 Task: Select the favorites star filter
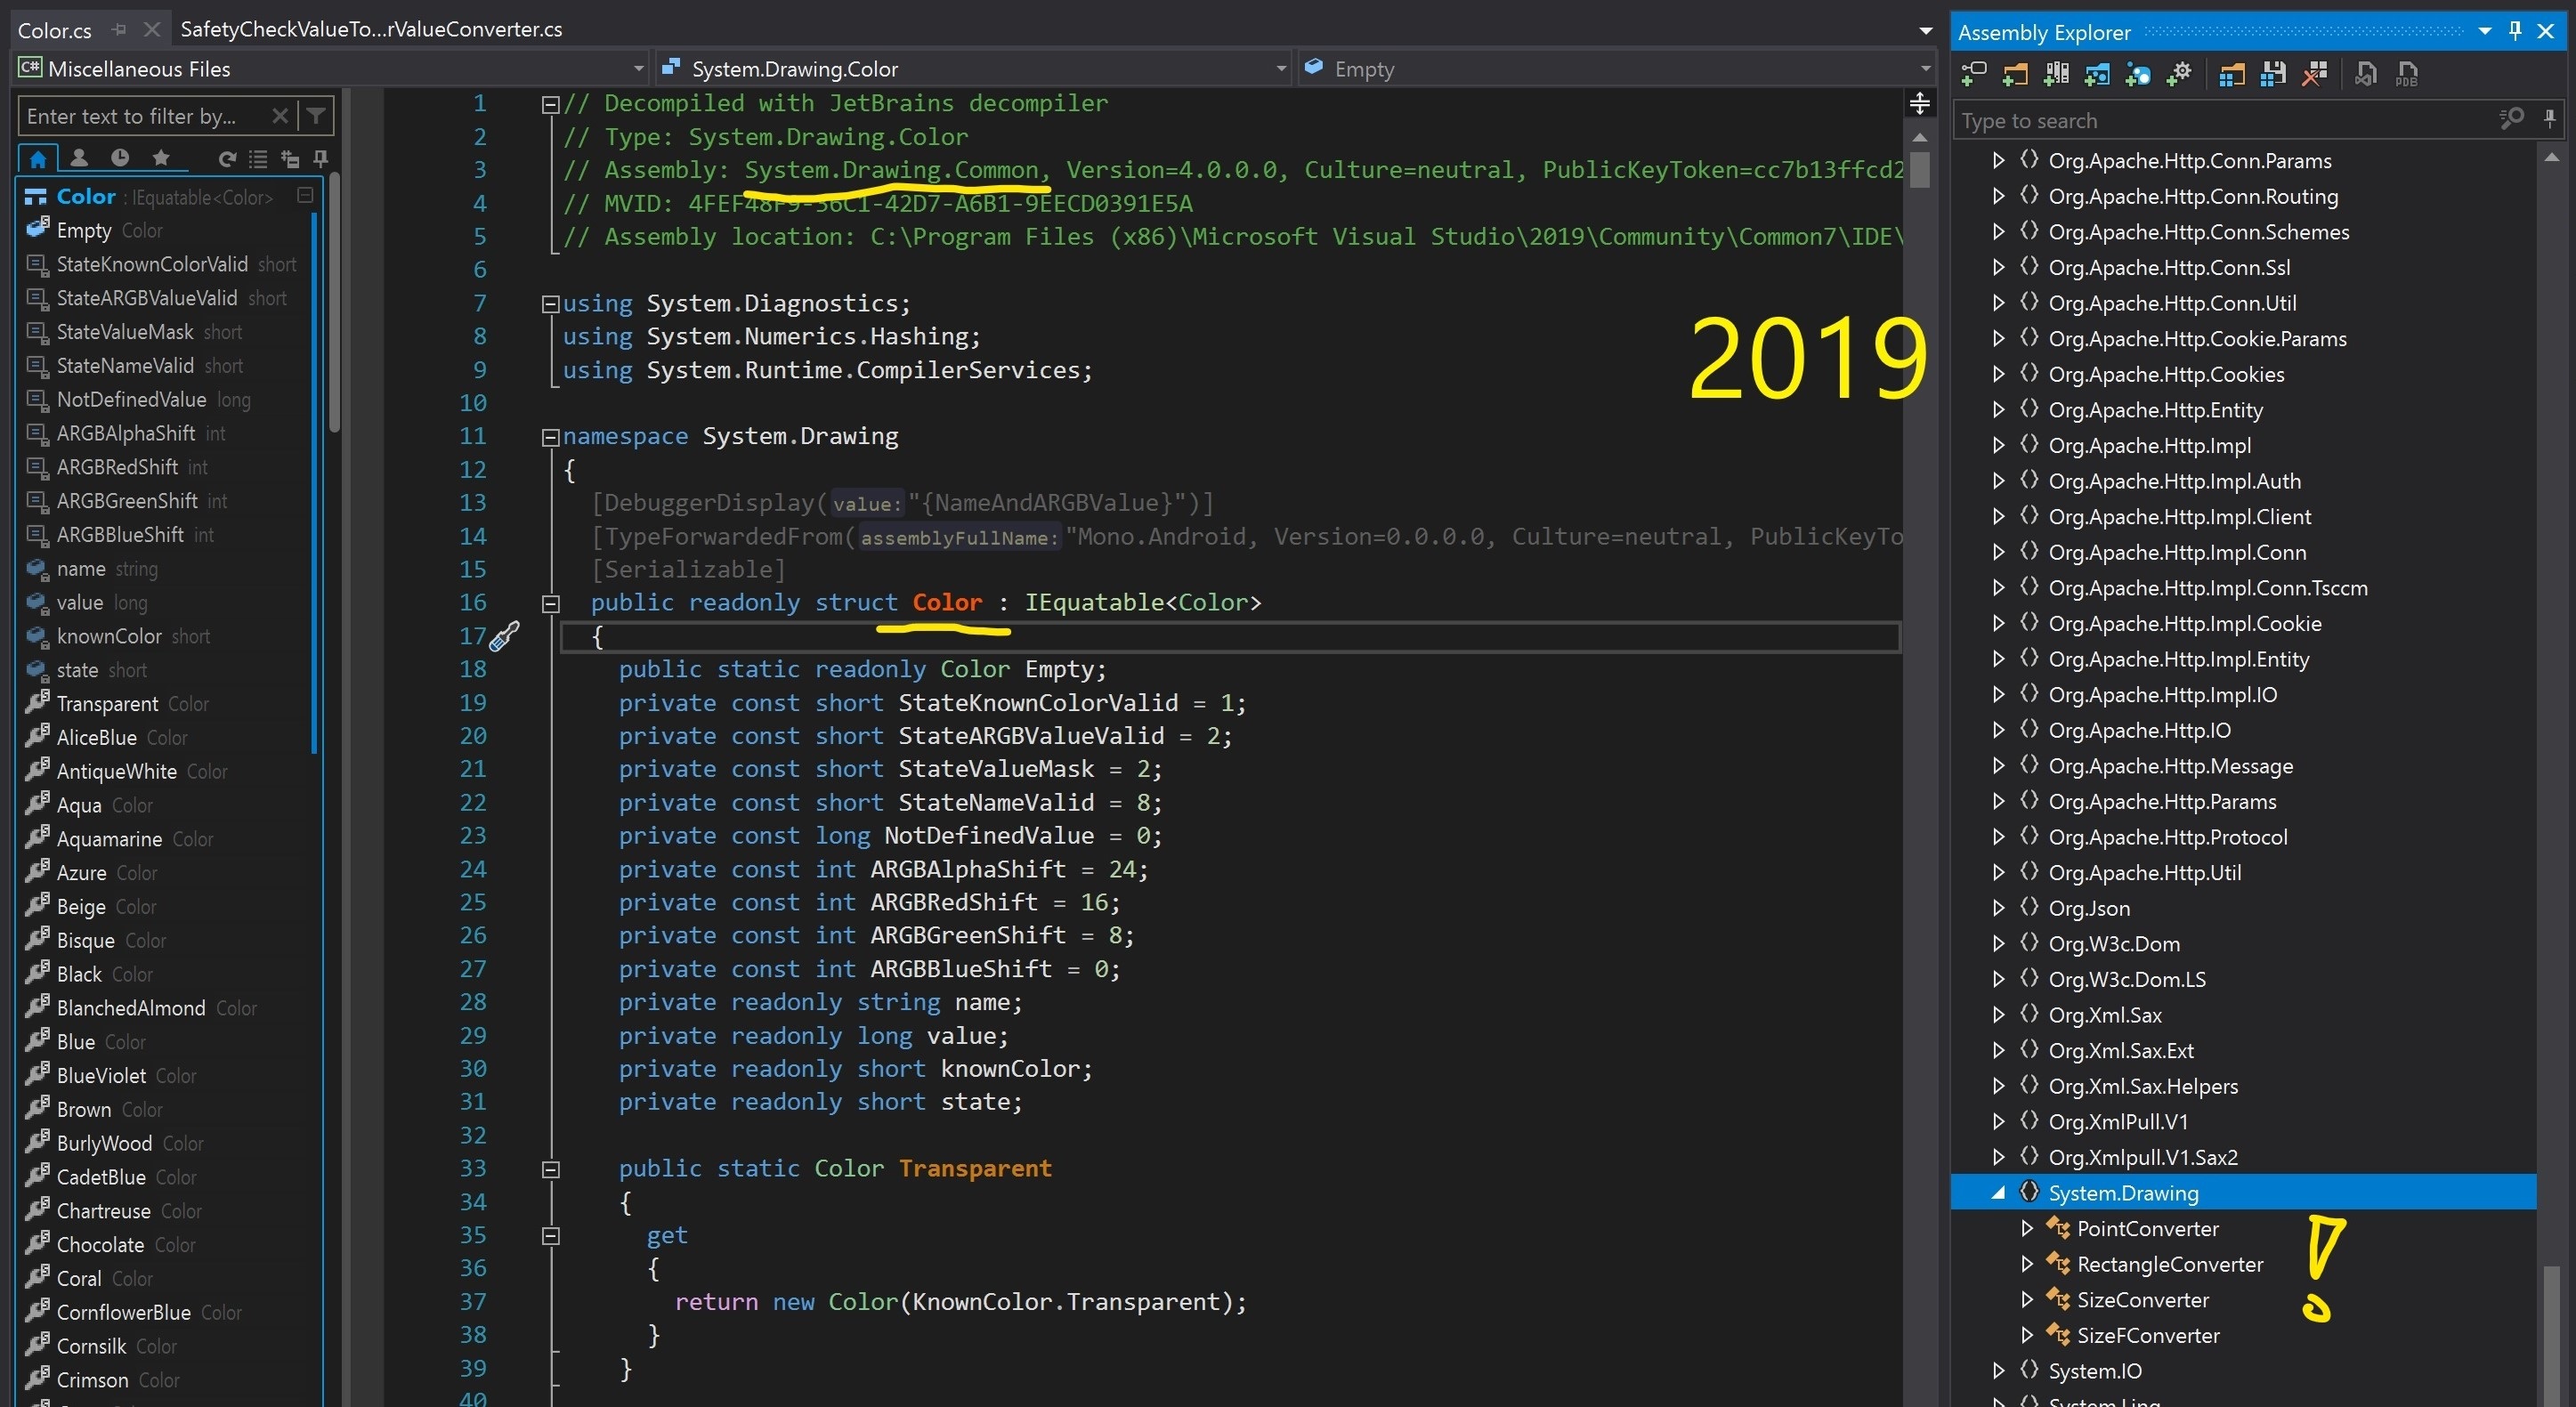(162, 158)
